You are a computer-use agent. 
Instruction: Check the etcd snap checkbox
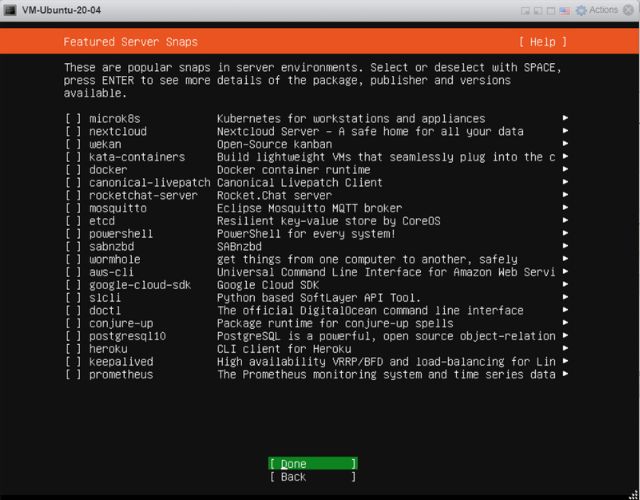tap(73, 221)
